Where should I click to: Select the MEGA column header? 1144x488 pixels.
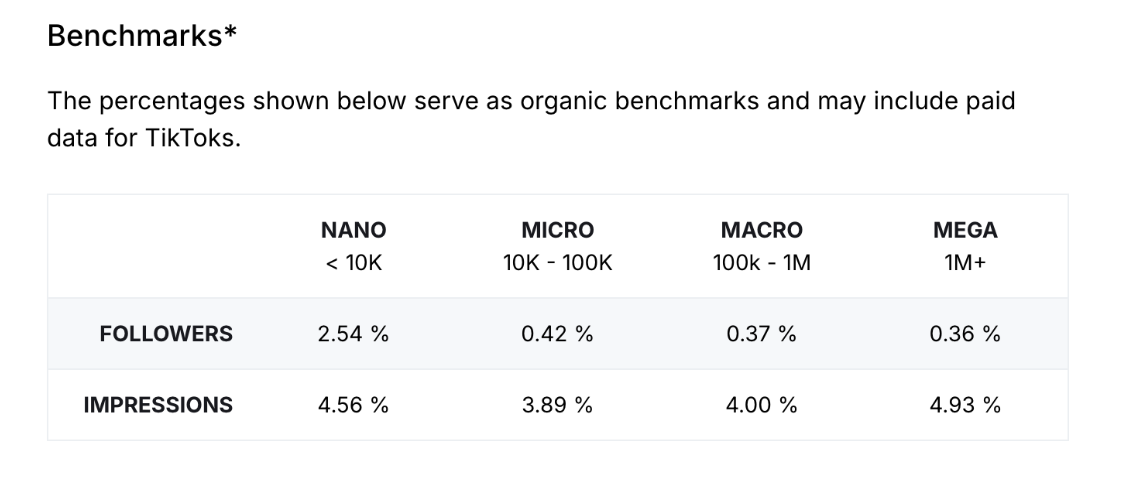965,230
